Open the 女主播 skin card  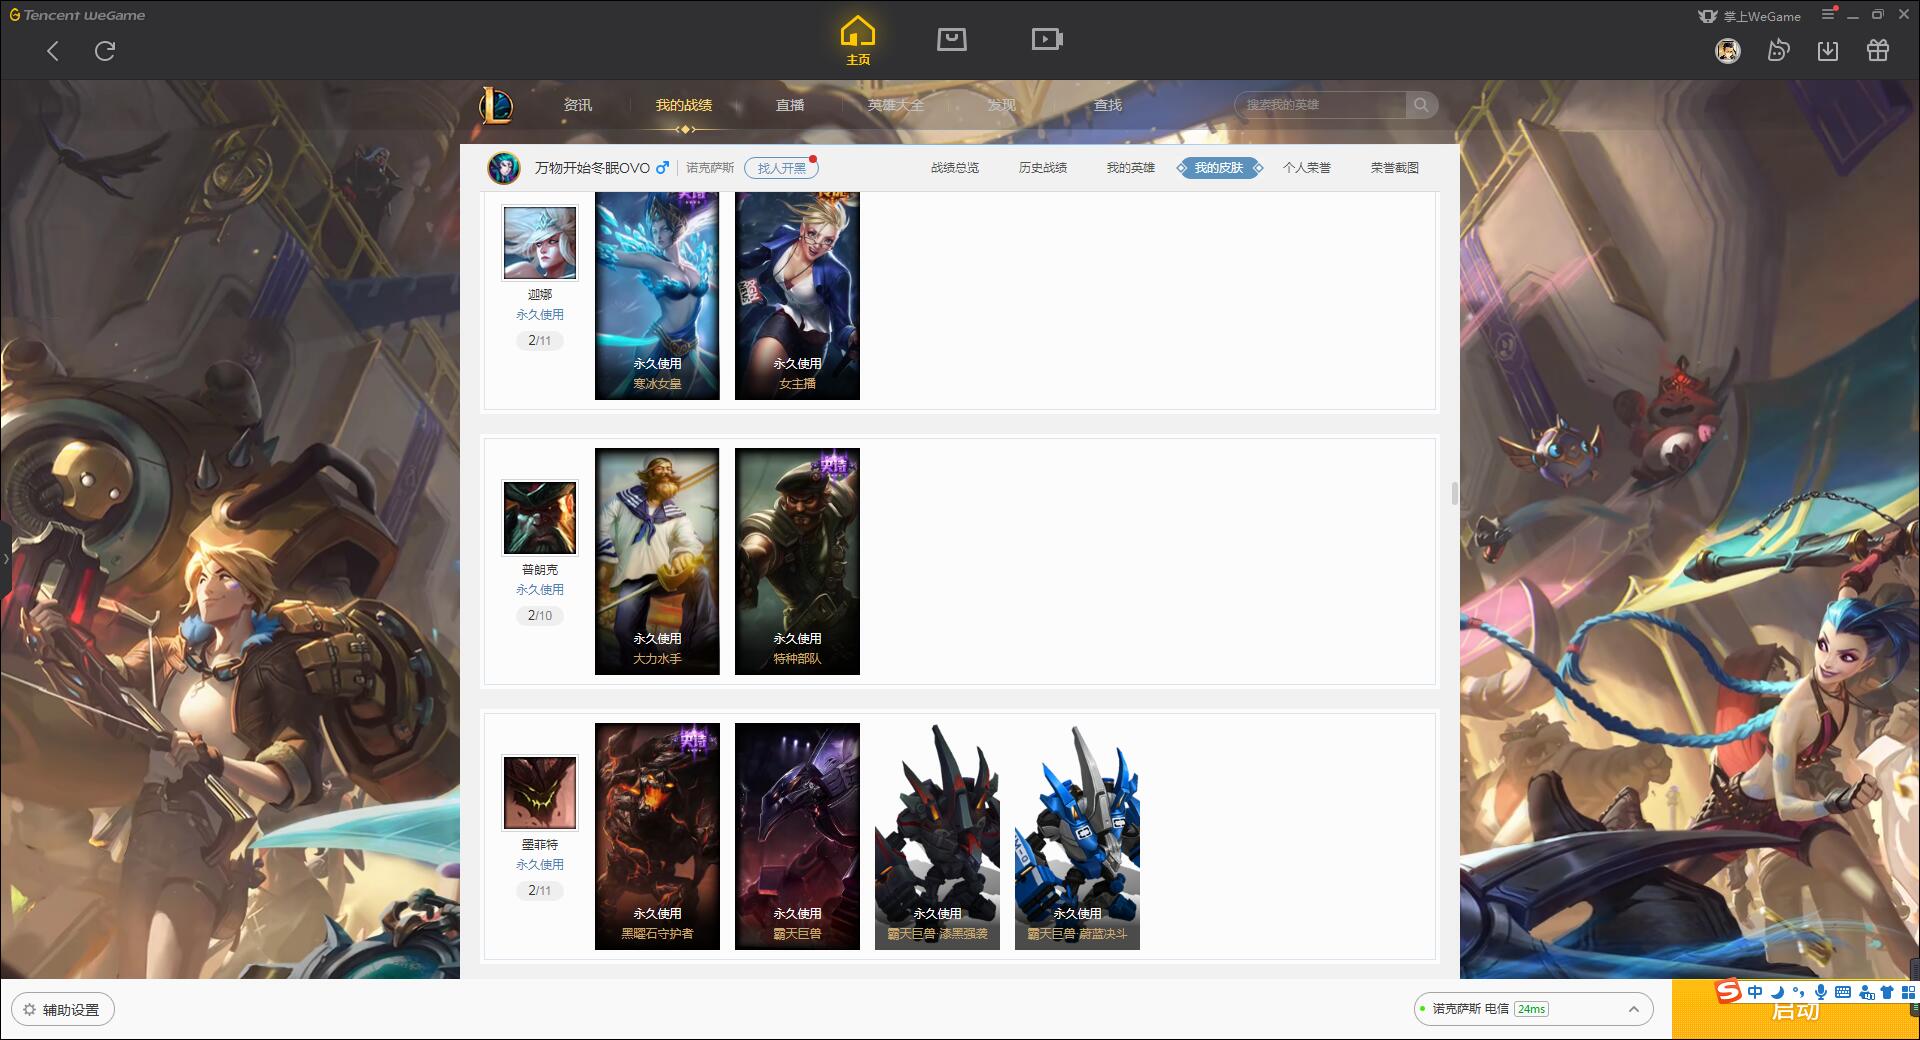[797, 296]
